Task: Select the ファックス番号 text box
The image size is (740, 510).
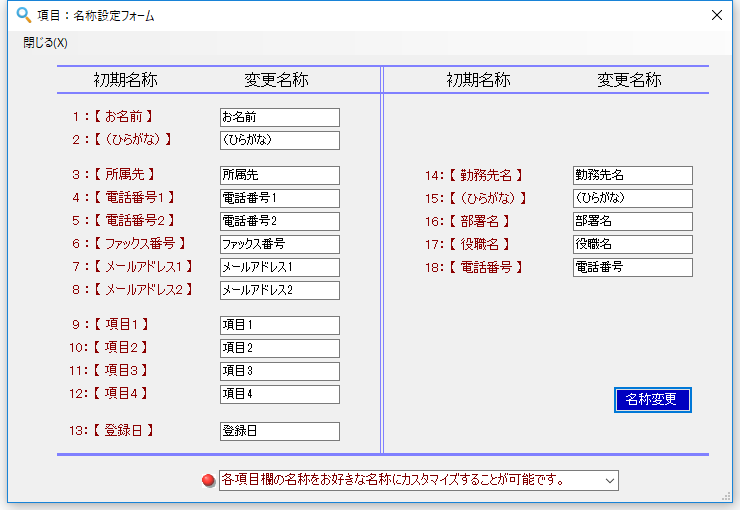Action: tap(279, 244)
